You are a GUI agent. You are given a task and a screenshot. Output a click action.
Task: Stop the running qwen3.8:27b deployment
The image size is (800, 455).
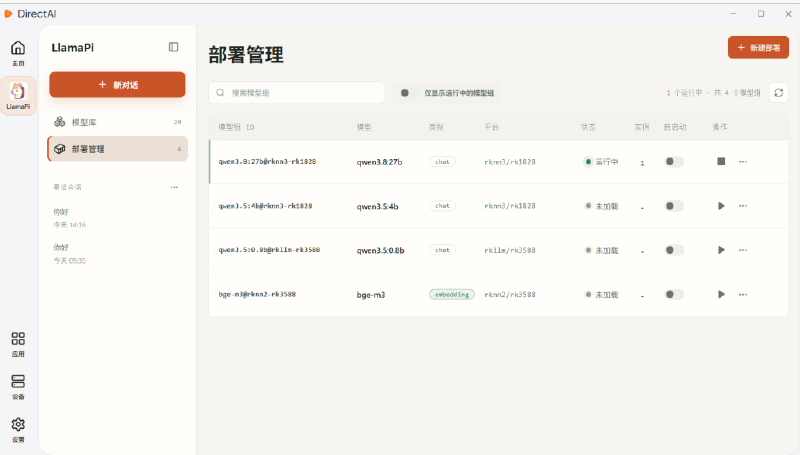(x=721, y=161)
